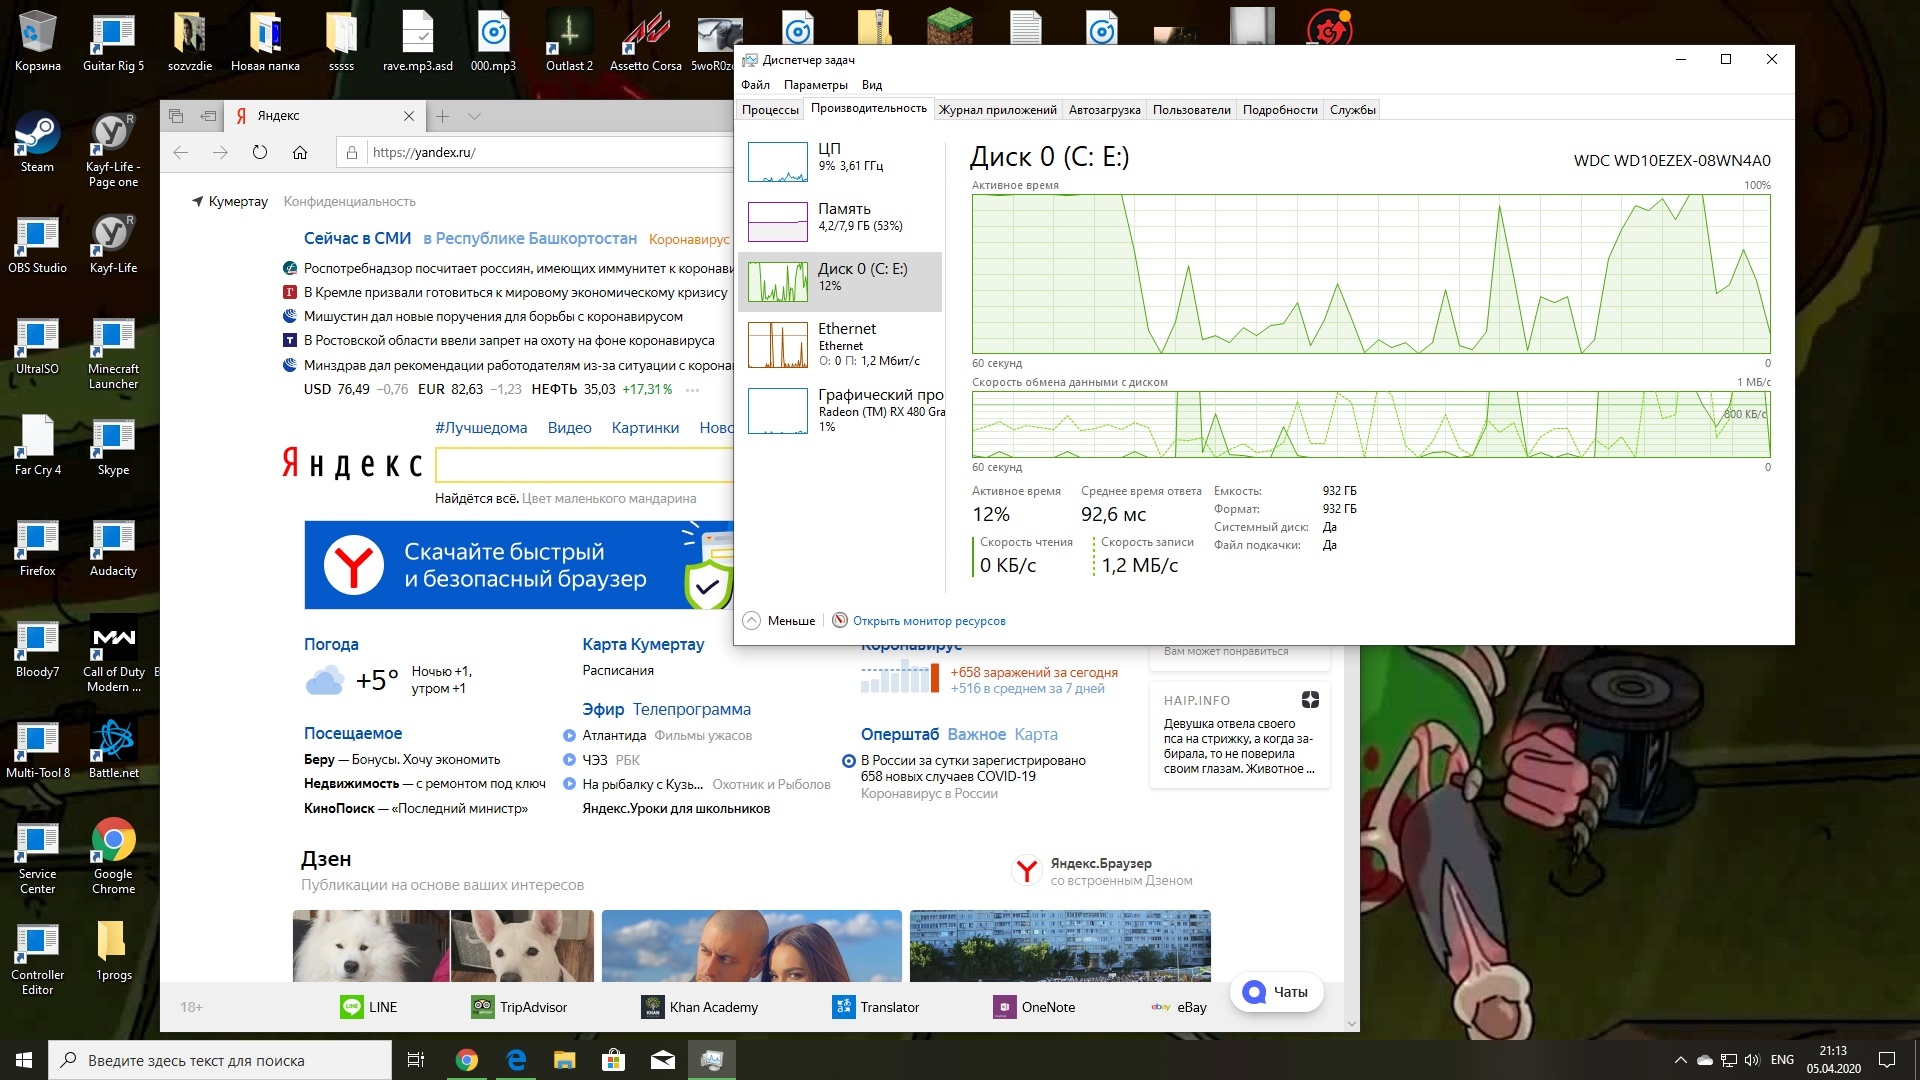The height and width of the screenshot is (1080, 1920).
Task: Open the 1progs folder icon
Action: coord(113,950)
